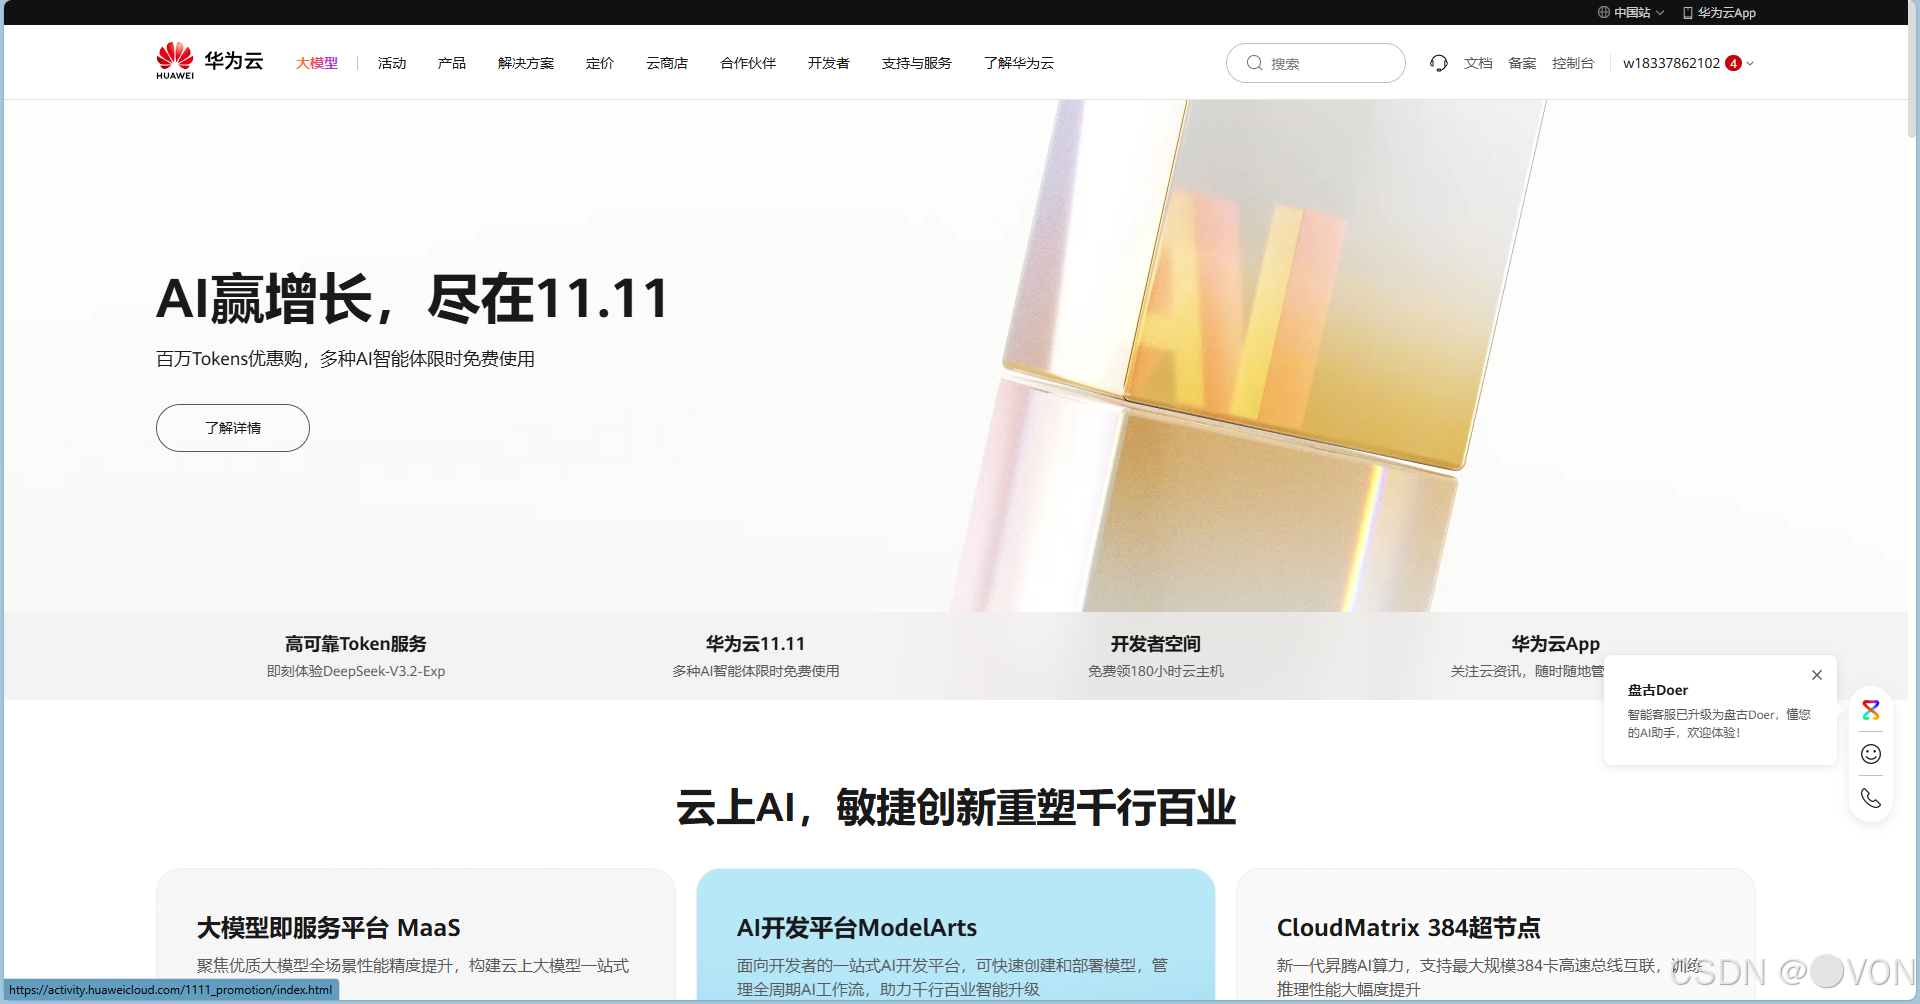
Task: Dismiss the 盘古Doer popup with X
Action: click(x=1817, y=675)
